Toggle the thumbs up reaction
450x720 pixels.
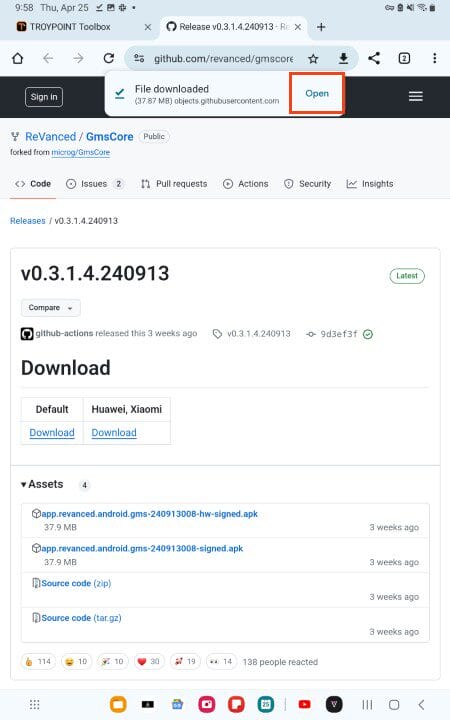(x=38, y=662)
